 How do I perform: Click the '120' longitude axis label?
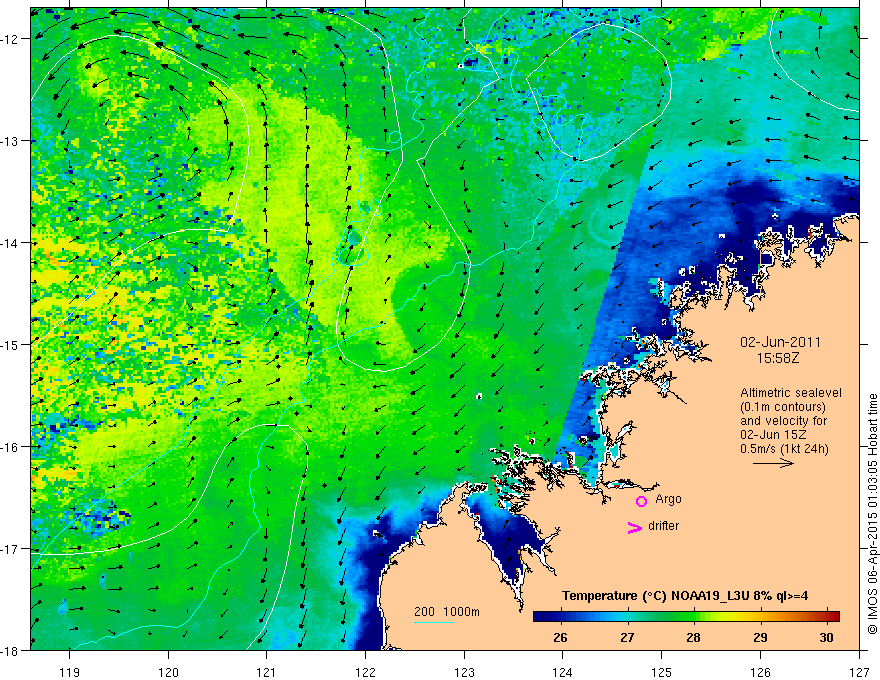168,672
